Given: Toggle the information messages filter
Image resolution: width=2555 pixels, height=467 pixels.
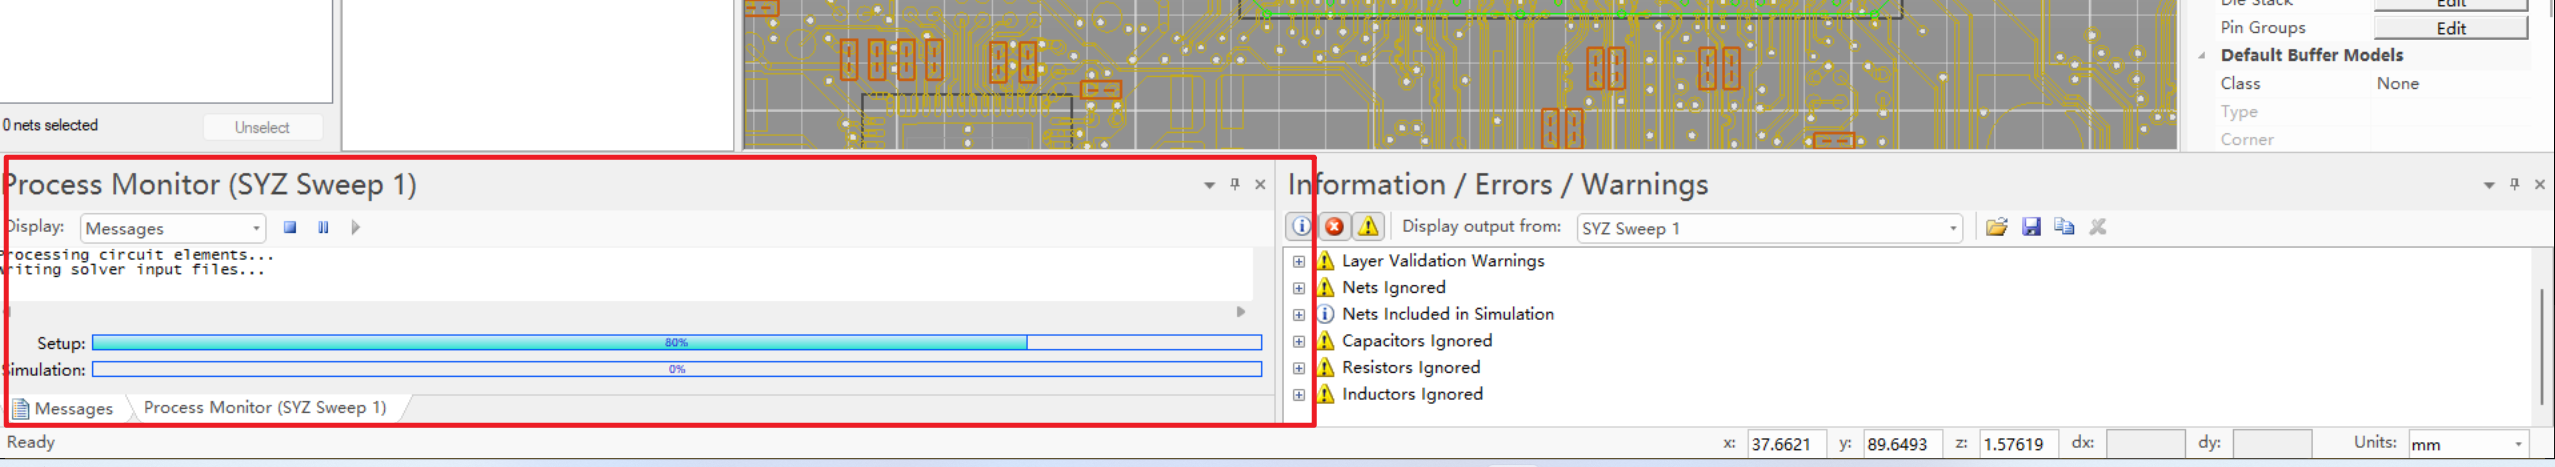Looking at the screenshot, I should [1300, 226].
